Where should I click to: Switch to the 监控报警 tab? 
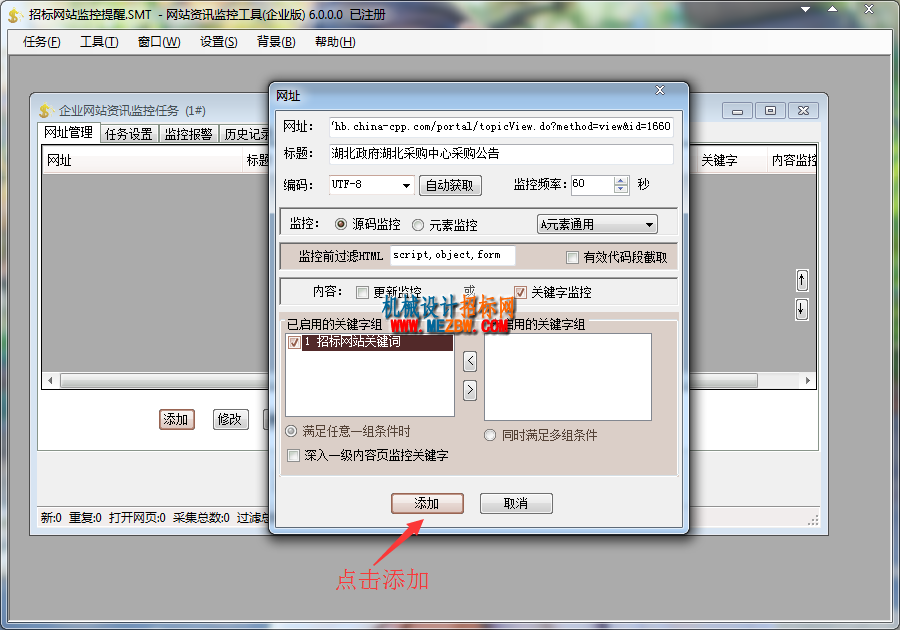(188, 134)
